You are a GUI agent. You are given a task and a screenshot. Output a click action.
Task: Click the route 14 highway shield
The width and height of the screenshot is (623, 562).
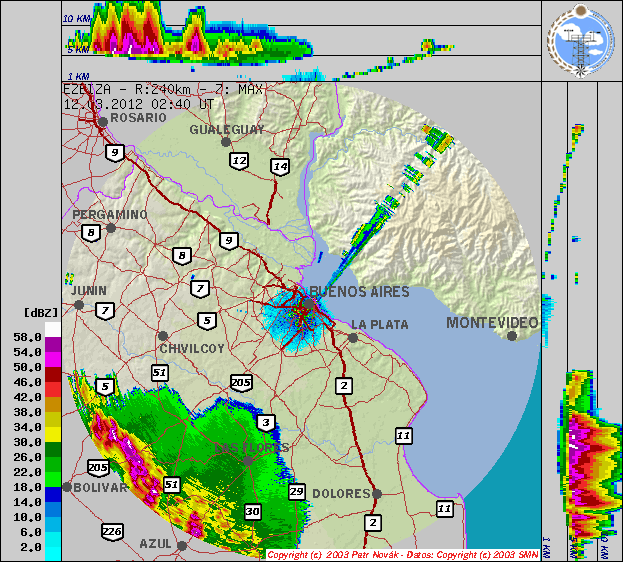[280, 167]
